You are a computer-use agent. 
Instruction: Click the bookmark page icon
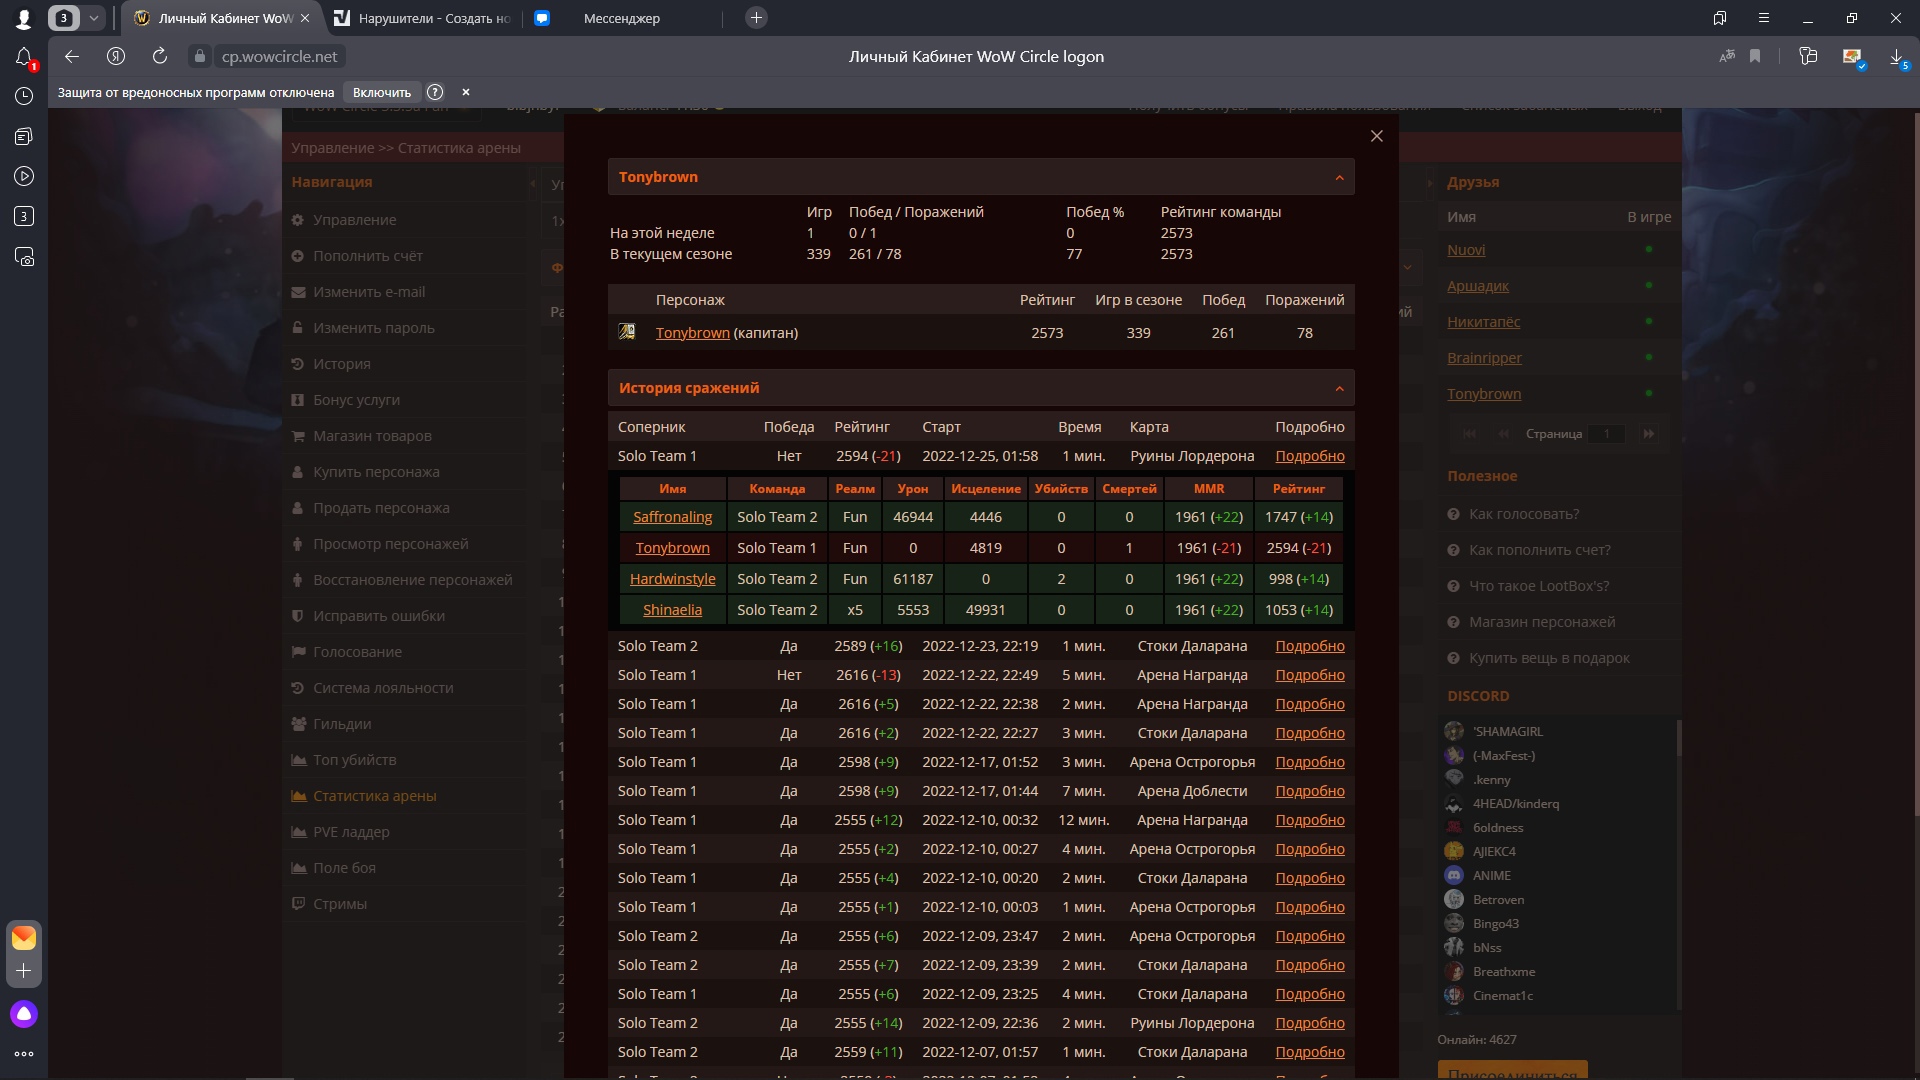pos(1755,57)
